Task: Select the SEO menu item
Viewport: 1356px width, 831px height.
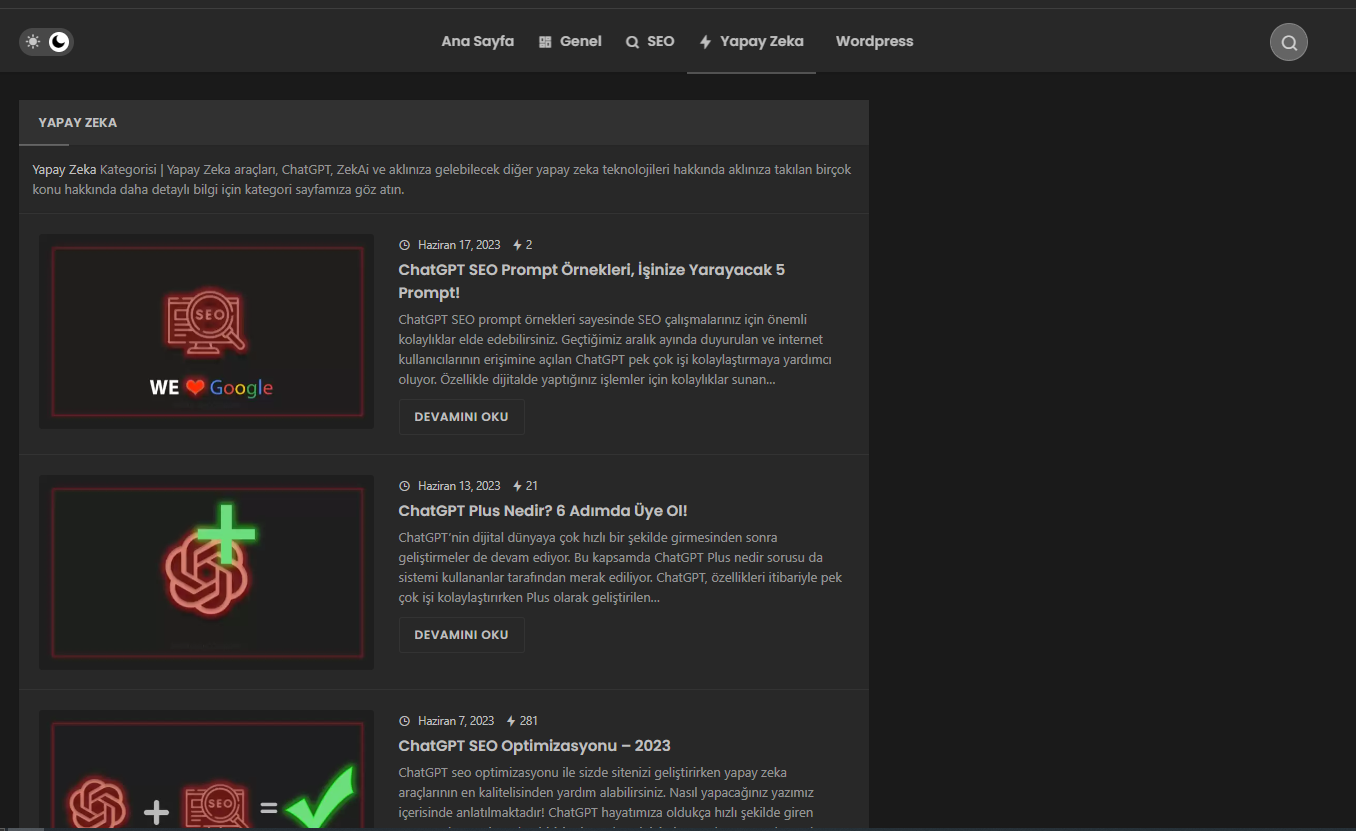Action: click(x=650, y=42)
